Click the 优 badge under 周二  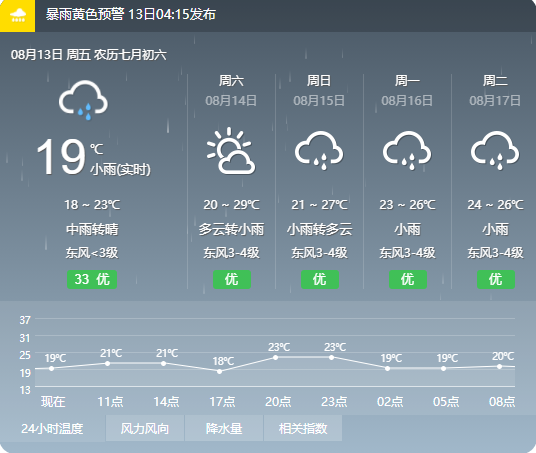496,279
